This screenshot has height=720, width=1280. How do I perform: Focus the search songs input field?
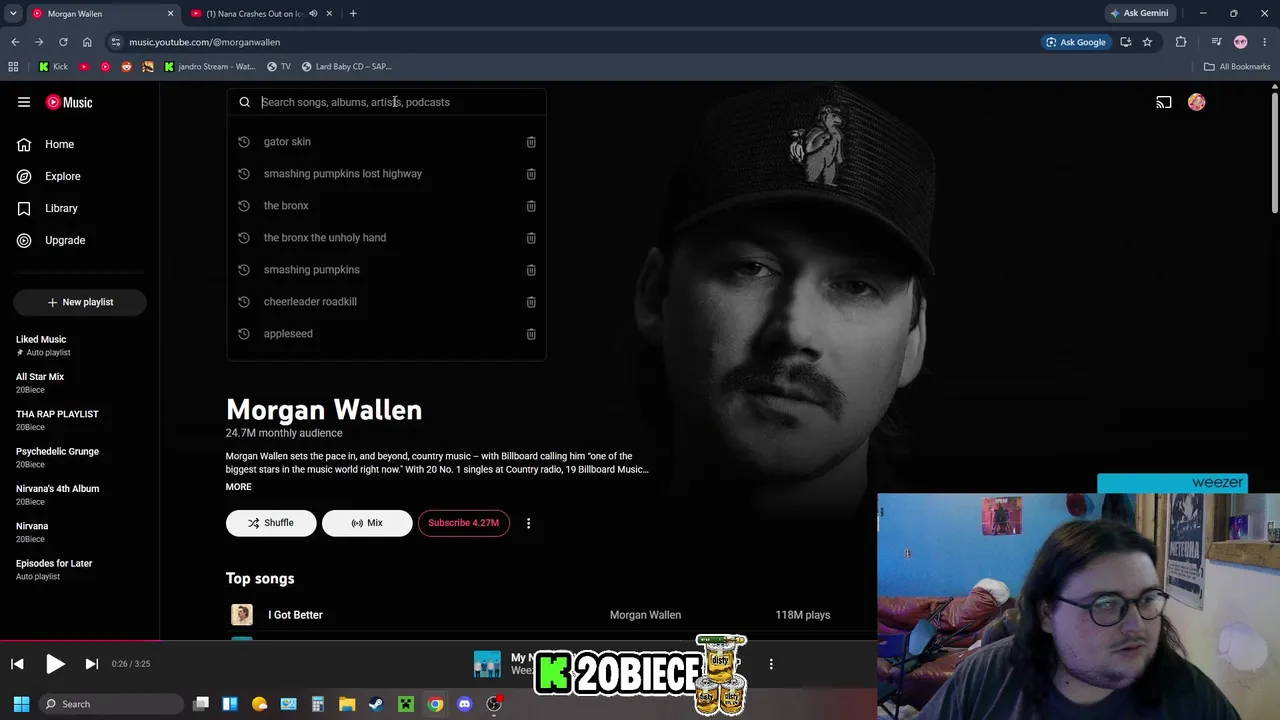pos(400,102)
